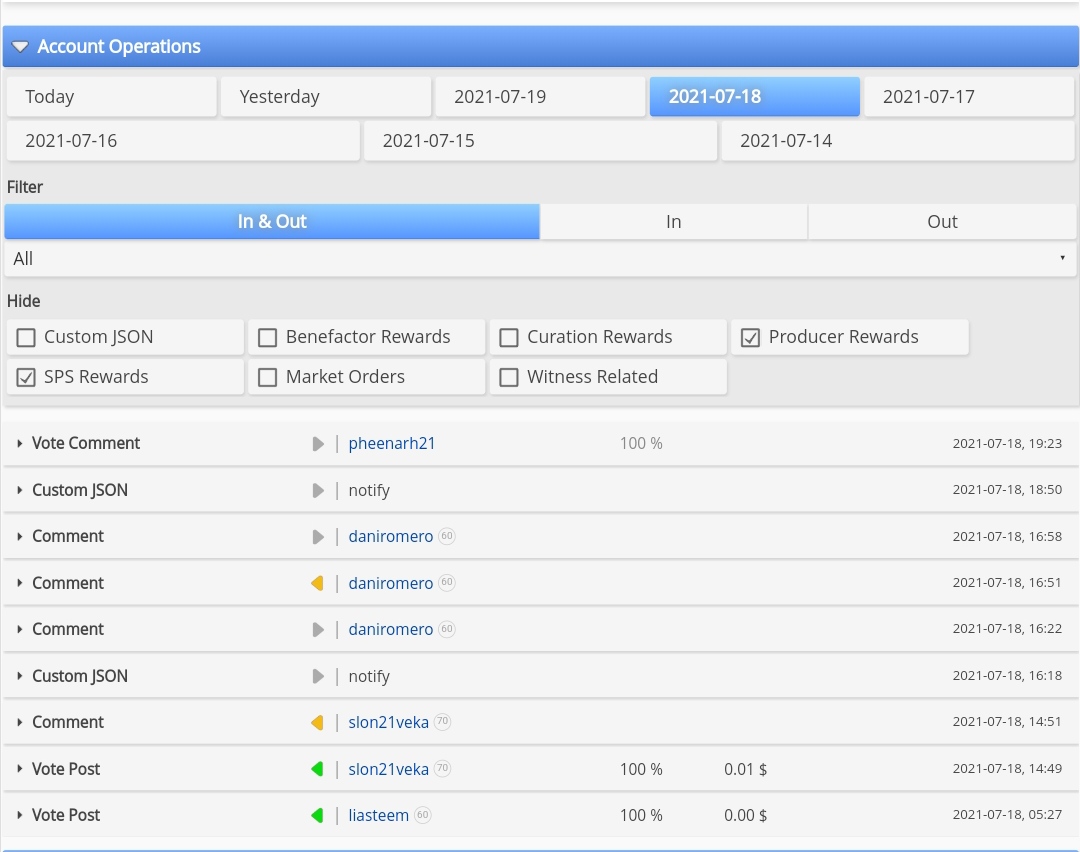1080x852 pixels.
Task: Collapse the Account Operations panel arrow
Action: (x=20, y=47)
